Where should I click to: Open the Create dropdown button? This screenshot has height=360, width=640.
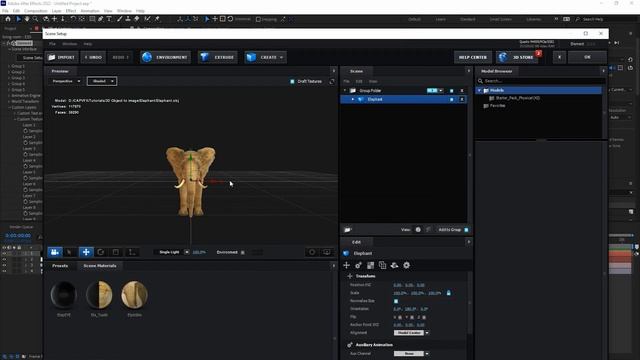click(265, 57)
